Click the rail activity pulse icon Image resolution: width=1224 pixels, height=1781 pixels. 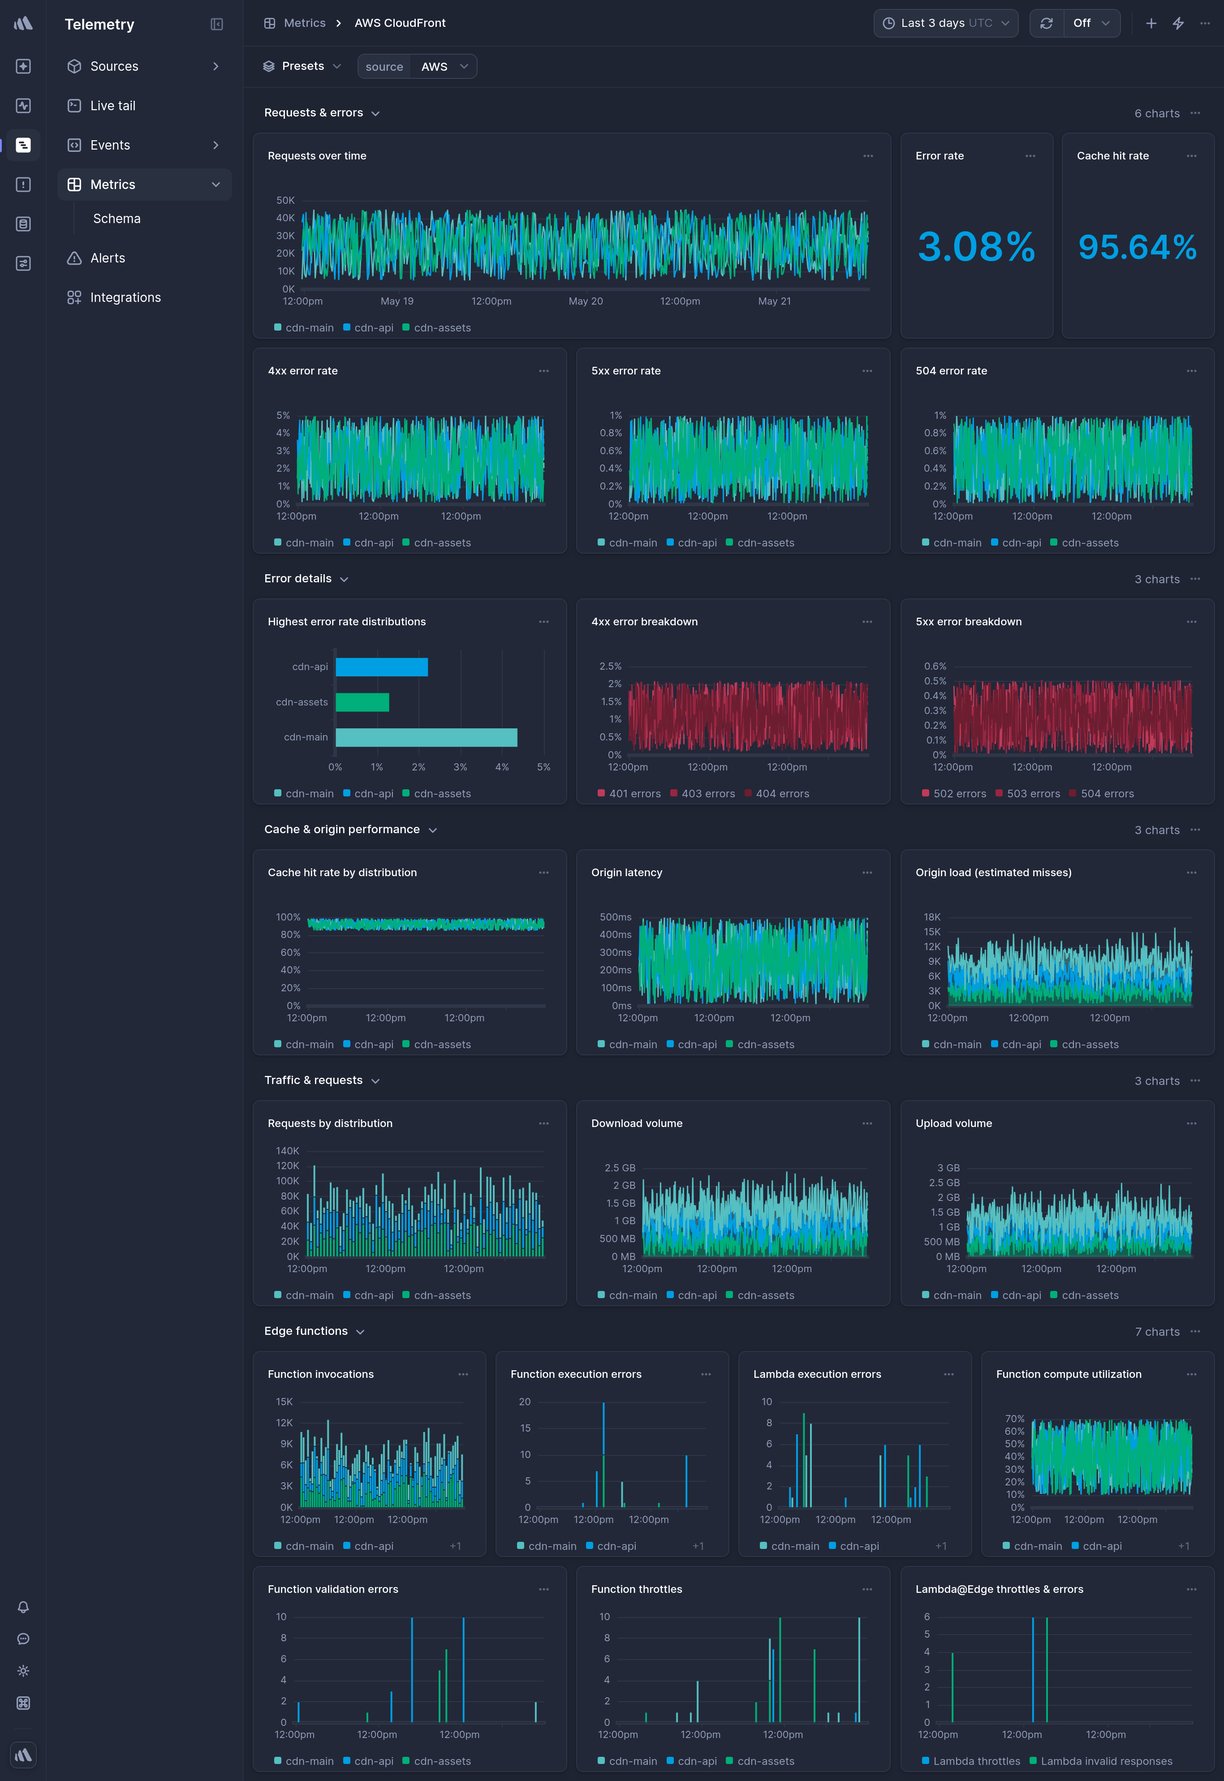coord(23,105)
